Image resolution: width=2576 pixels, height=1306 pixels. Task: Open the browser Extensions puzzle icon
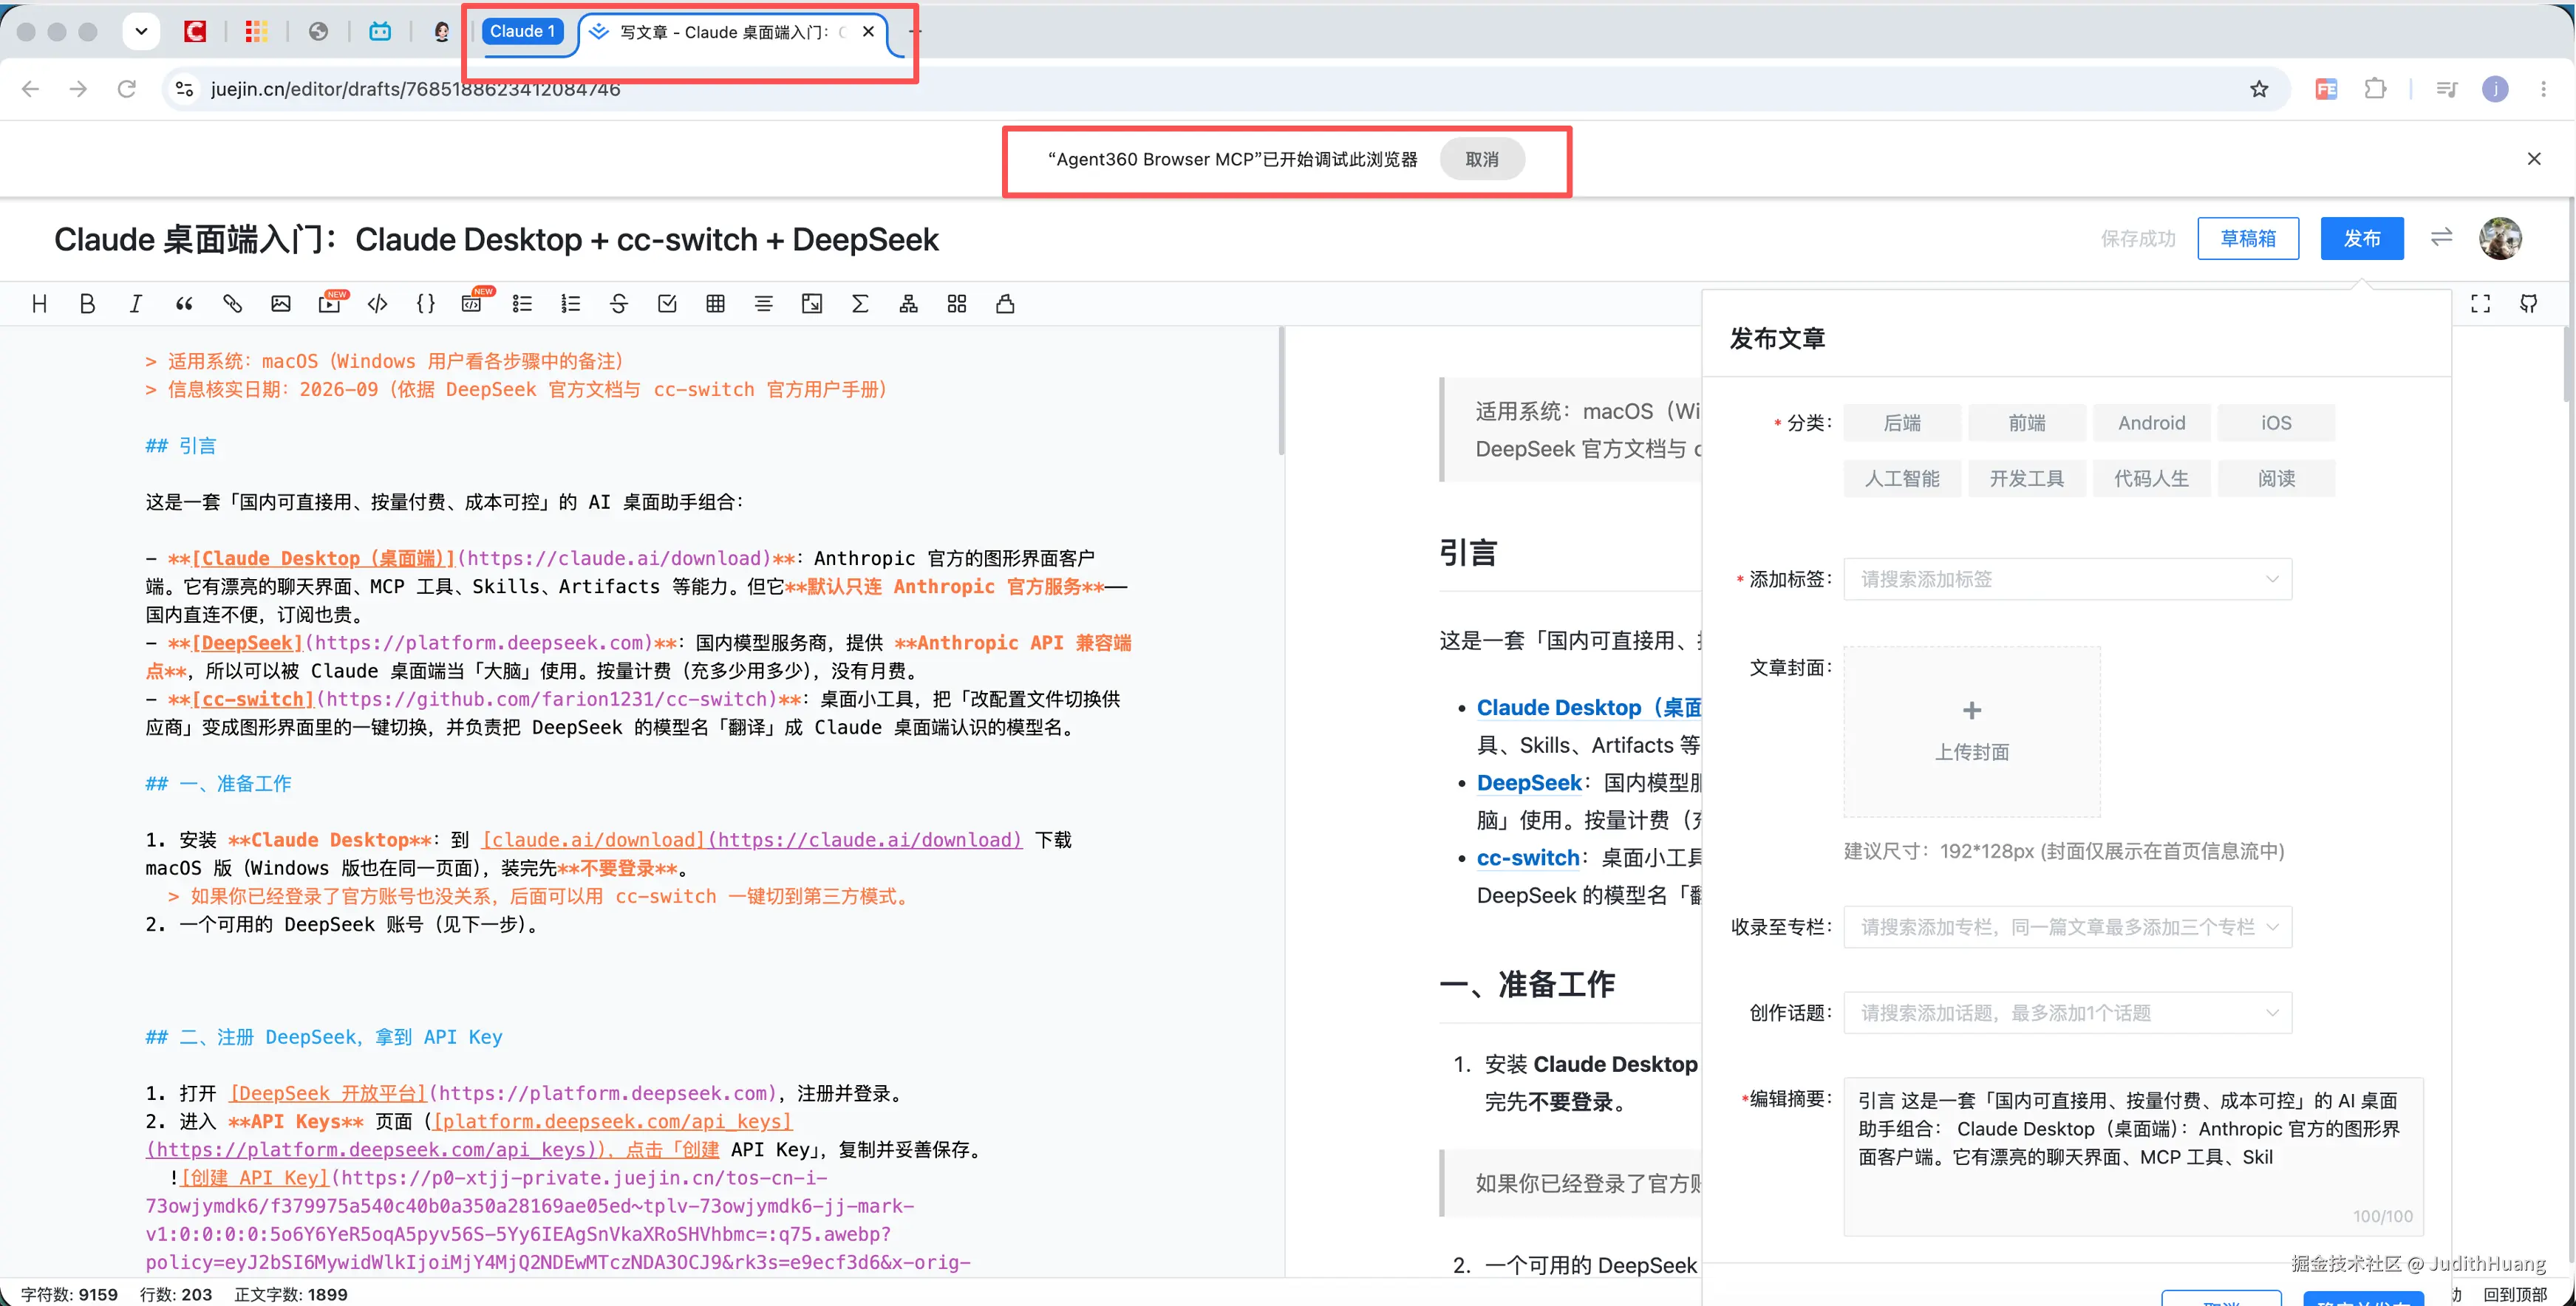click(2375, 89)
